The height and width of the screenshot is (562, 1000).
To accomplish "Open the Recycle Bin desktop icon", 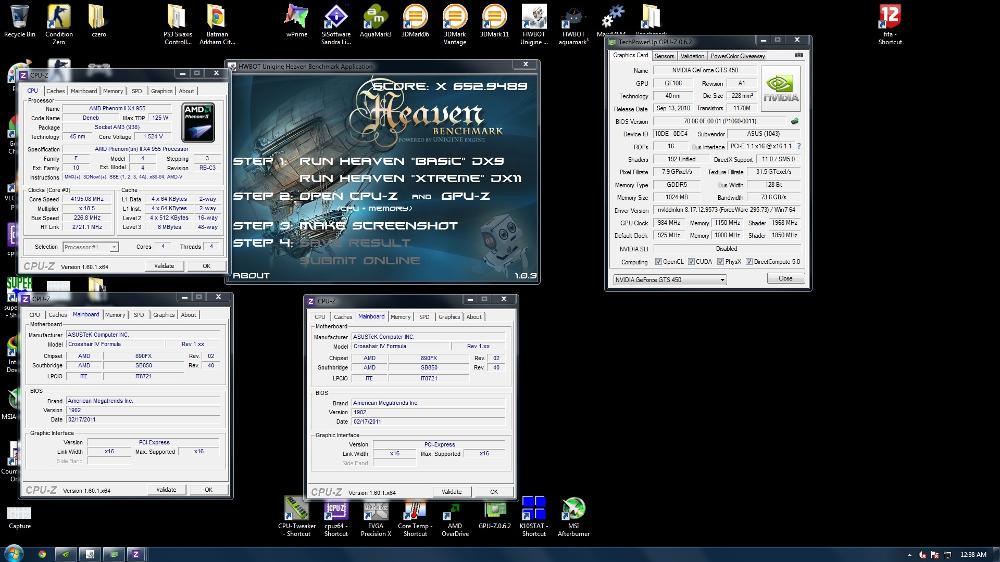I will [x=19, y=22].
